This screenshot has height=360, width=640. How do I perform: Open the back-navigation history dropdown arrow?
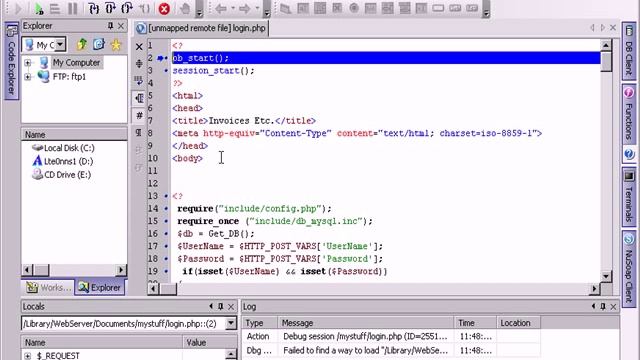coord(233,9)
